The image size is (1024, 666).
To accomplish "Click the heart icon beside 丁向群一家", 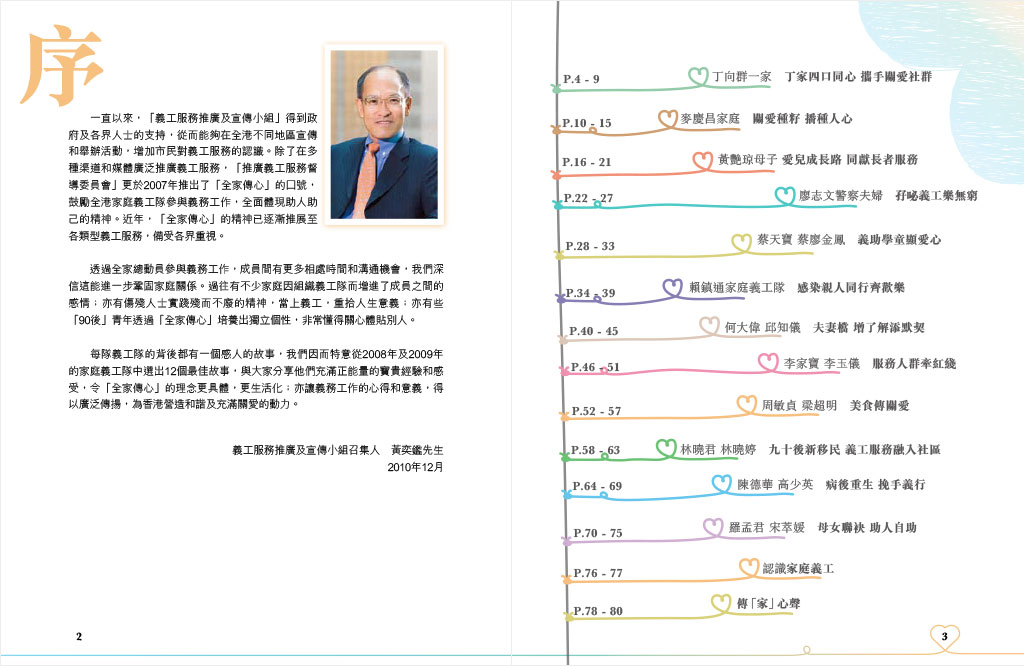I will tap(698, 75).
